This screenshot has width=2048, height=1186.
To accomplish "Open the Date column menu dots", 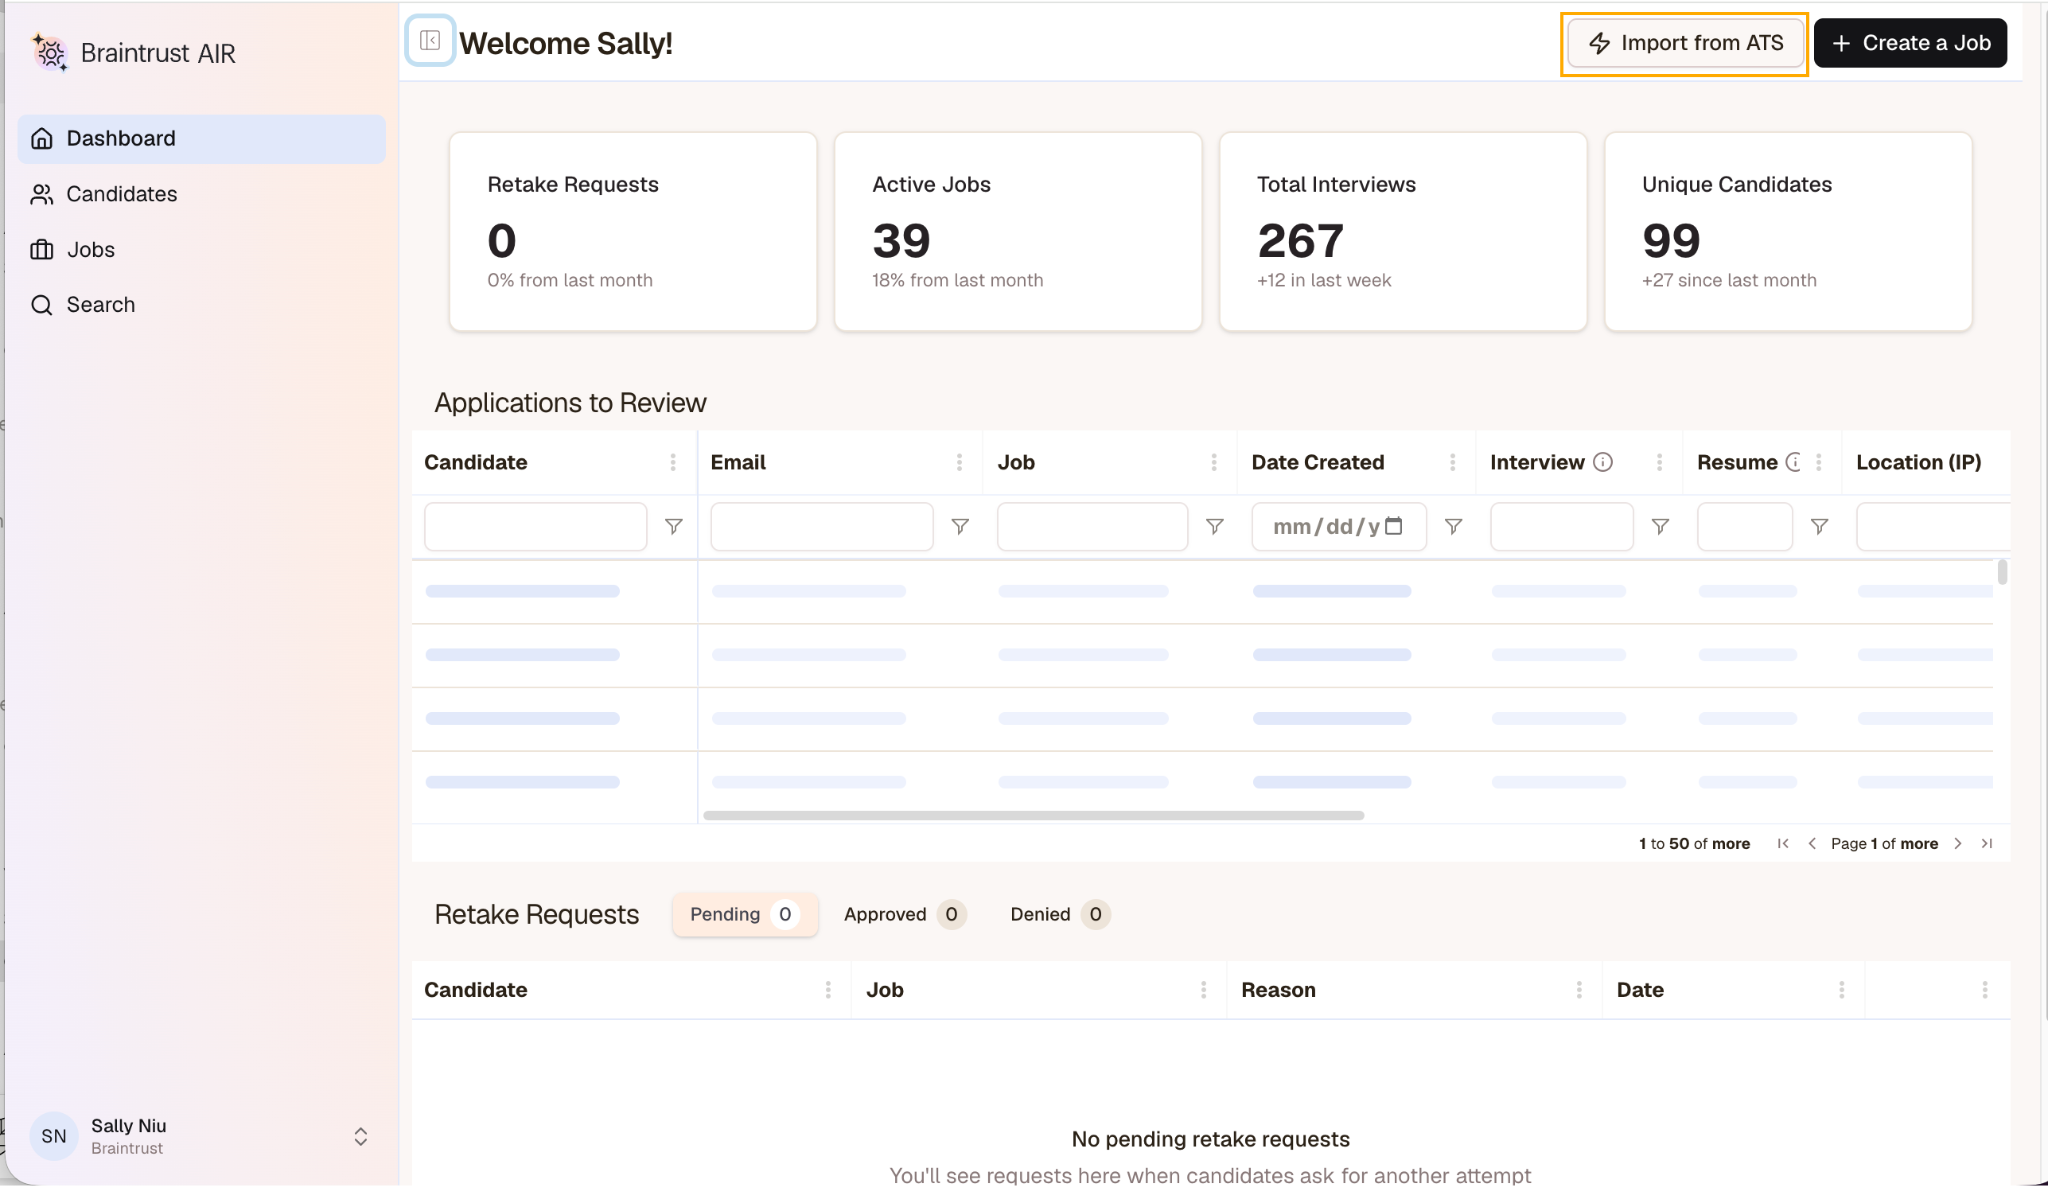I will coord(1841,990).
